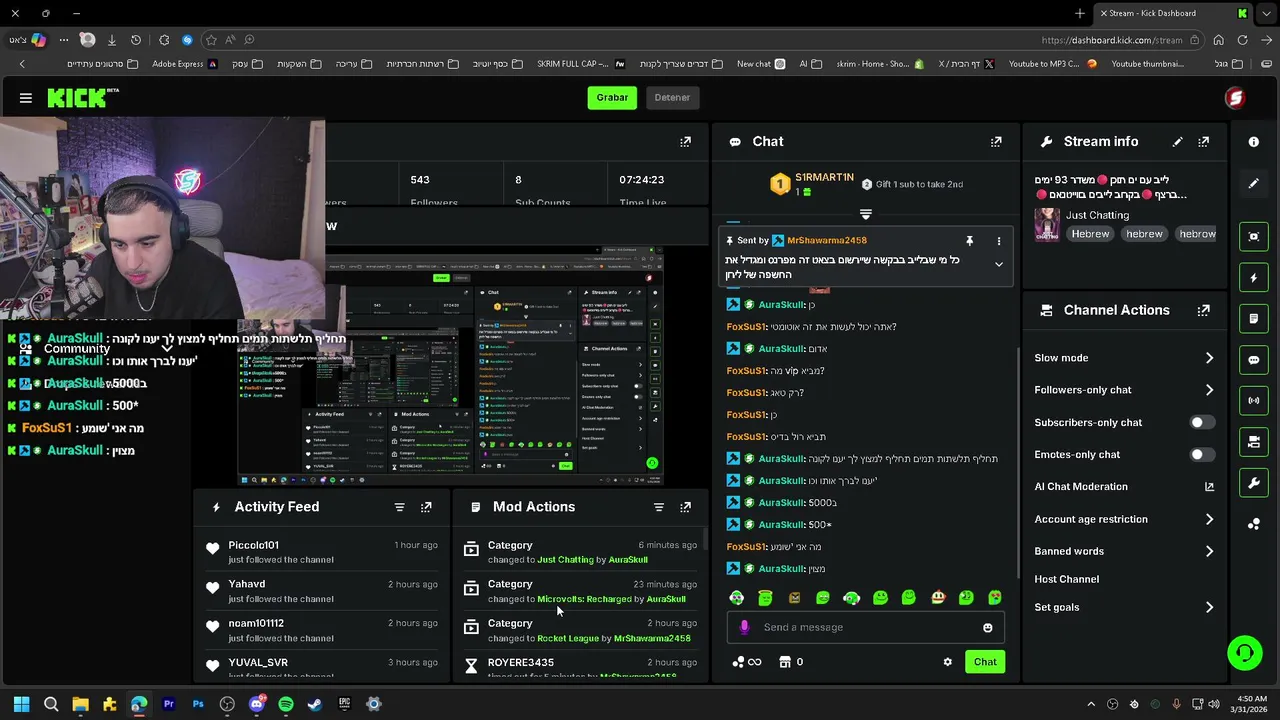The image size is (1280, 720).
Task: Click the lightning bolt sidebar icon
Action: [x=1253, y=277]
